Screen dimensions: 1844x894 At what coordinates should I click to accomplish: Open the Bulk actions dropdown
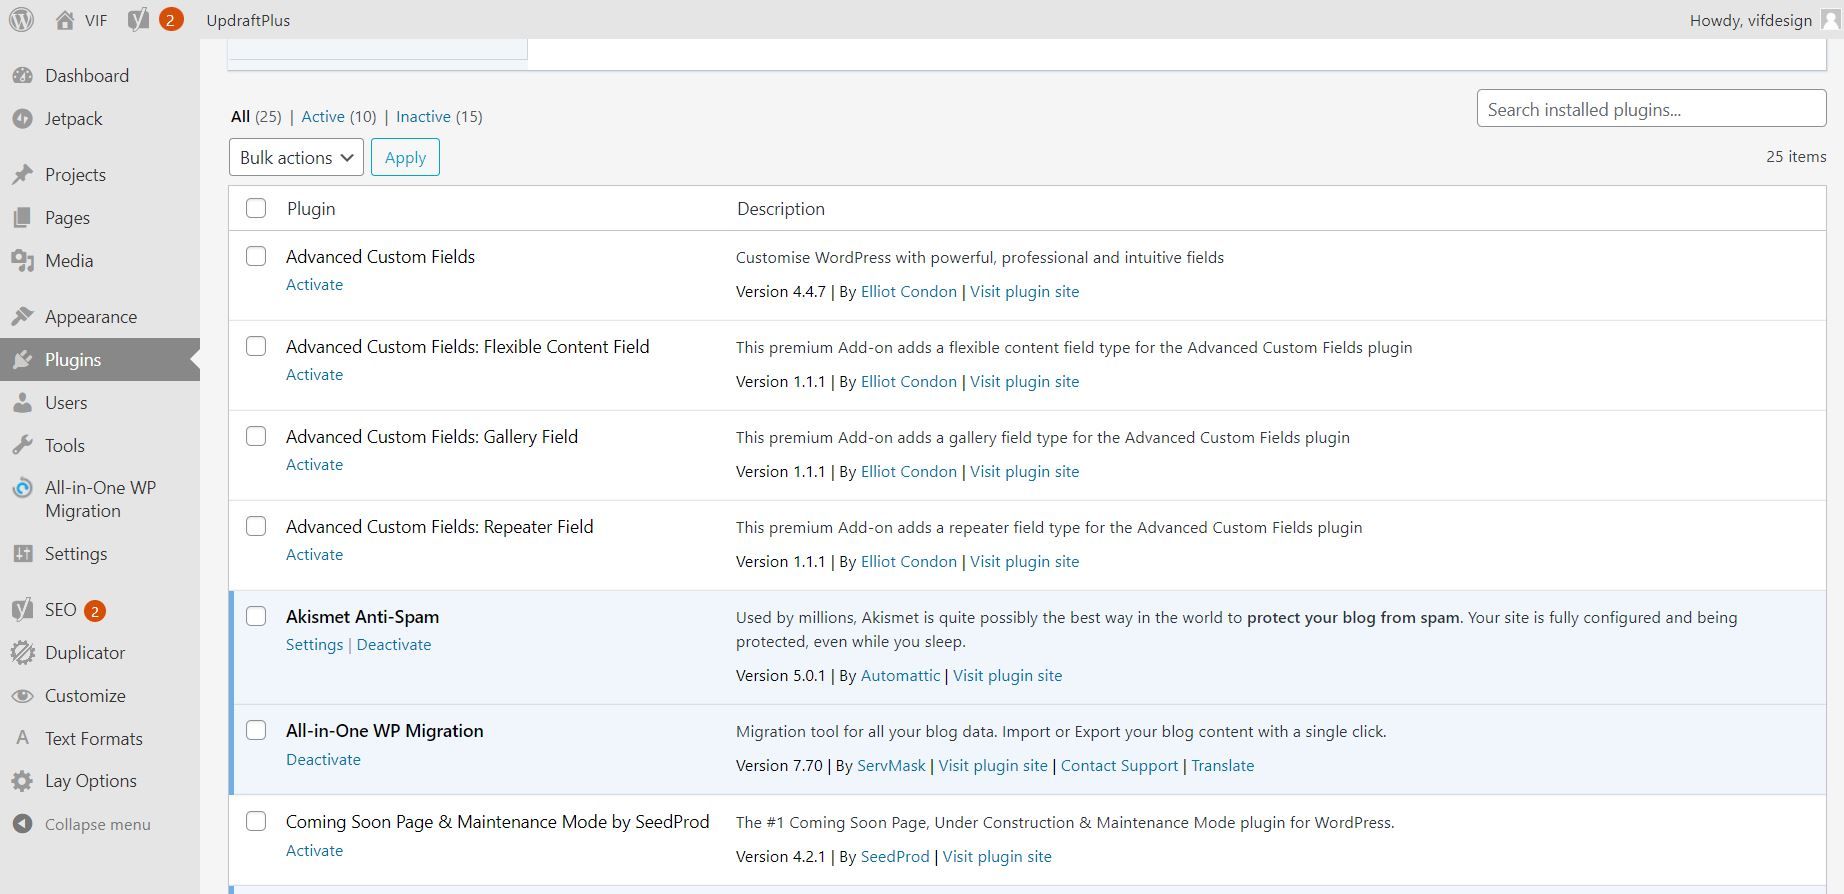point(296,157)
